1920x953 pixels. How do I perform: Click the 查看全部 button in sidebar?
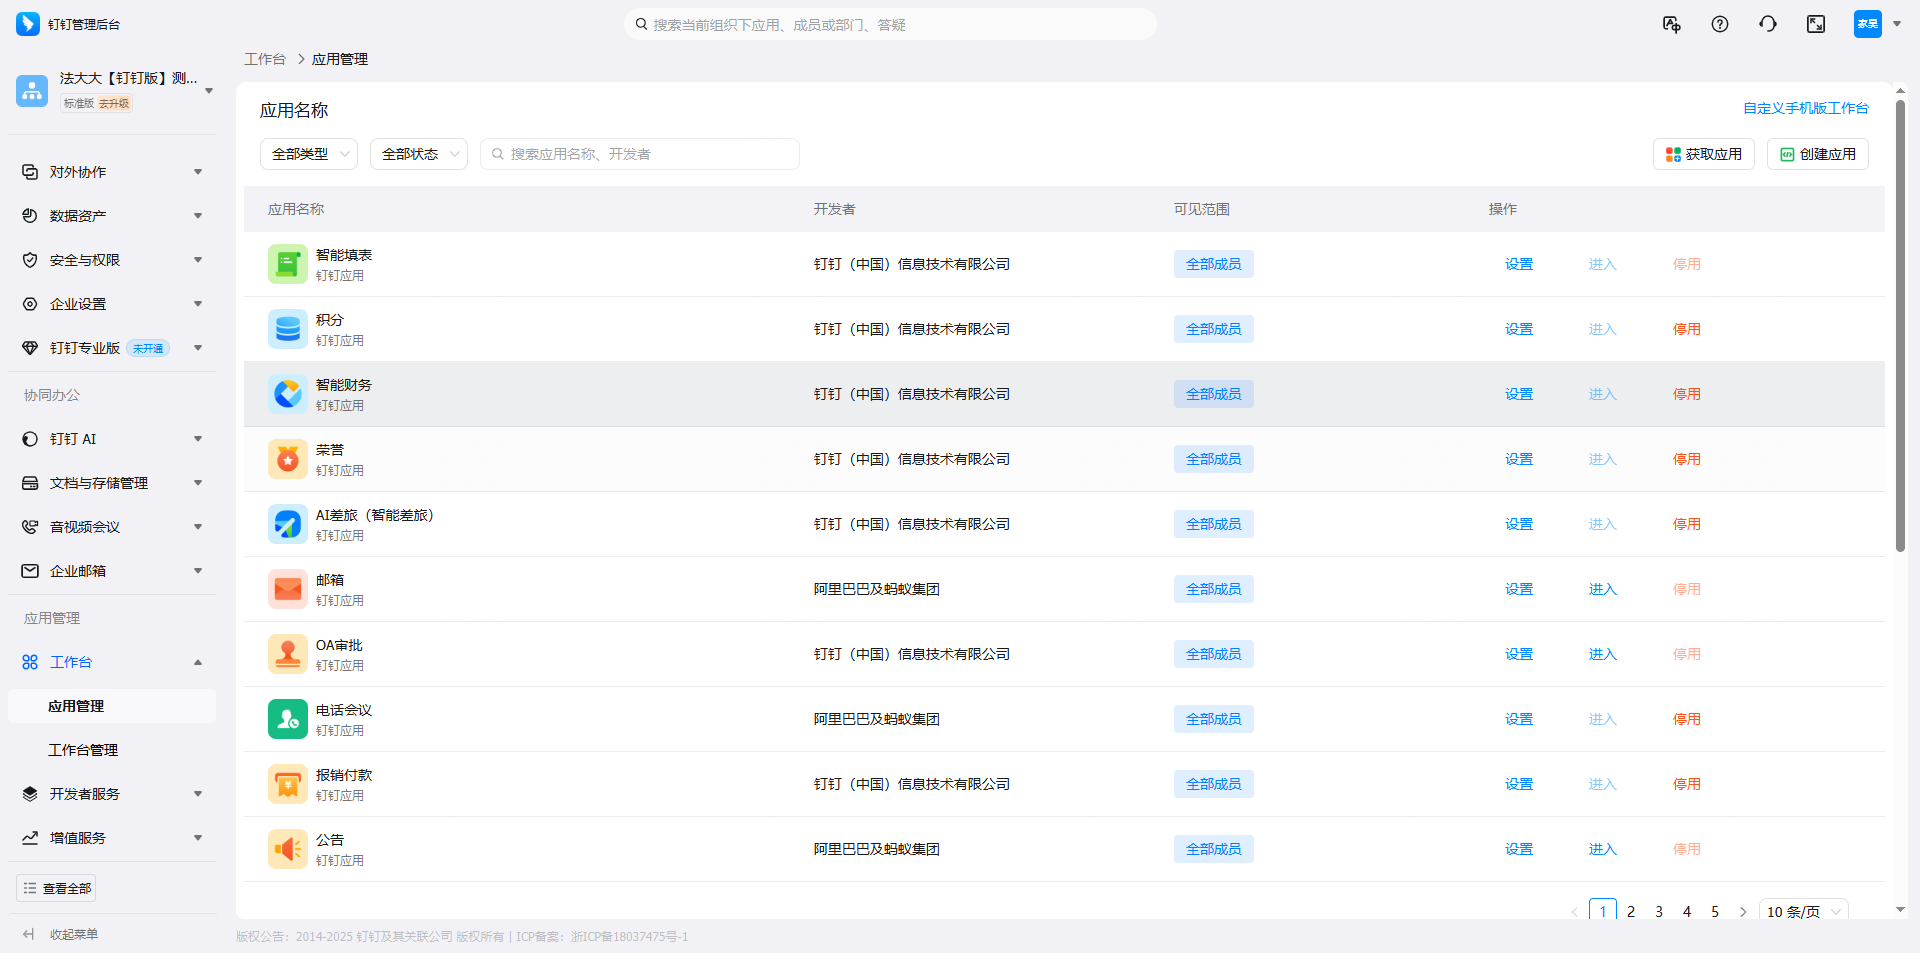pos(56,888)
